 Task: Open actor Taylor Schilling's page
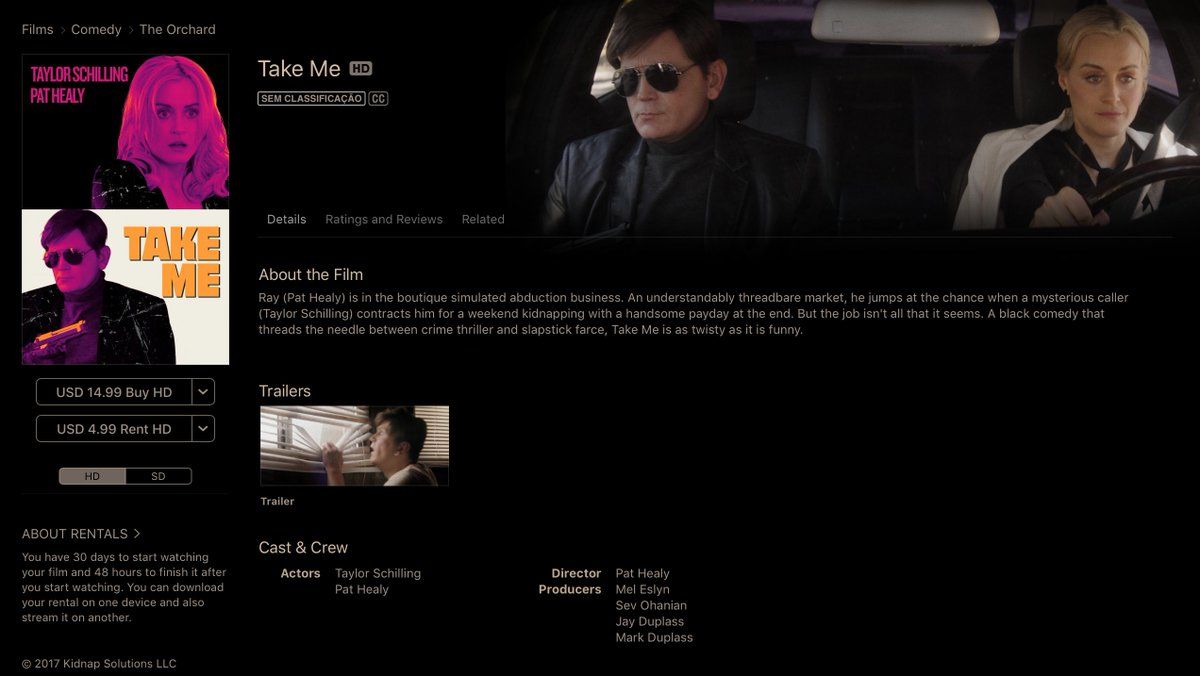click(x=378, y=573)
